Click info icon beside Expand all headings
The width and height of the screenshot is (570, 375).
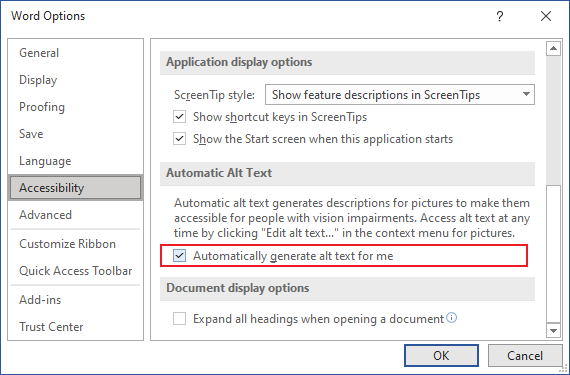[x=451, y=318]
